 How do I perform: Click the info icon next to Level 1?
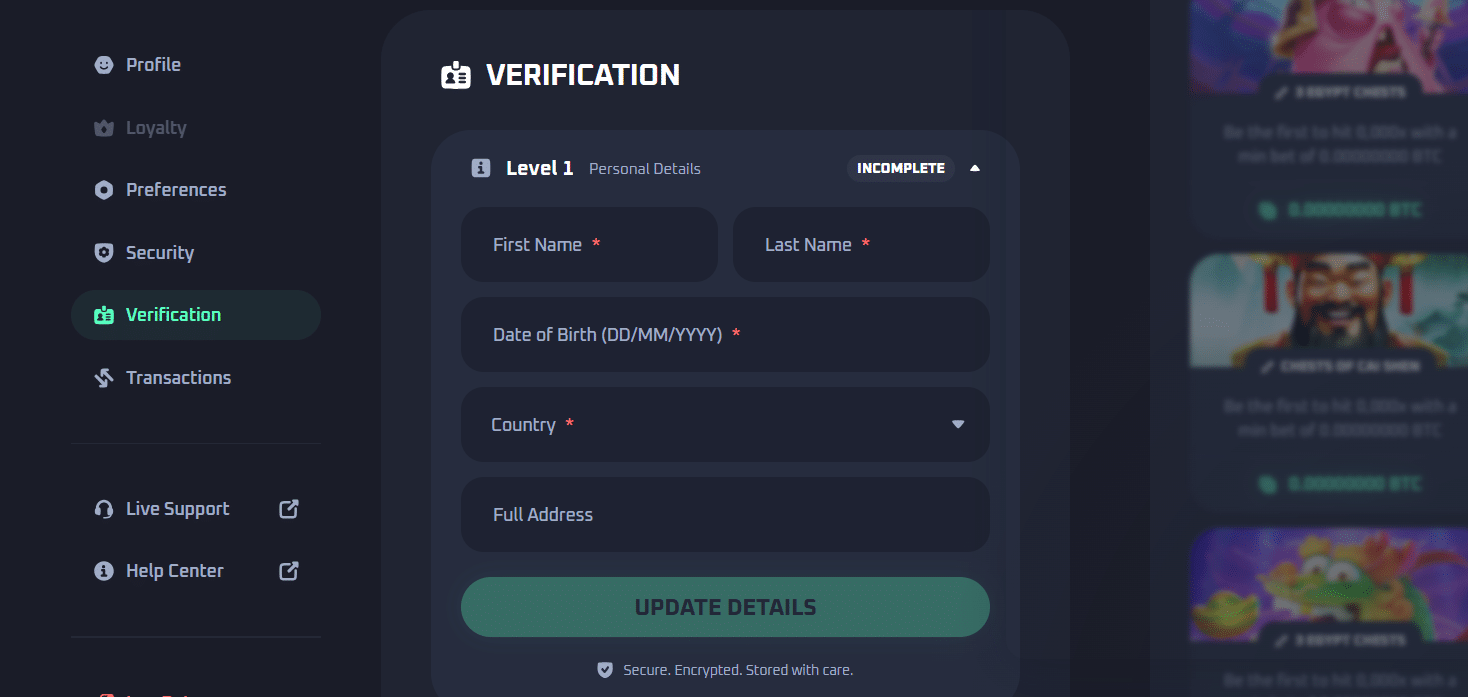pos(481,168)
